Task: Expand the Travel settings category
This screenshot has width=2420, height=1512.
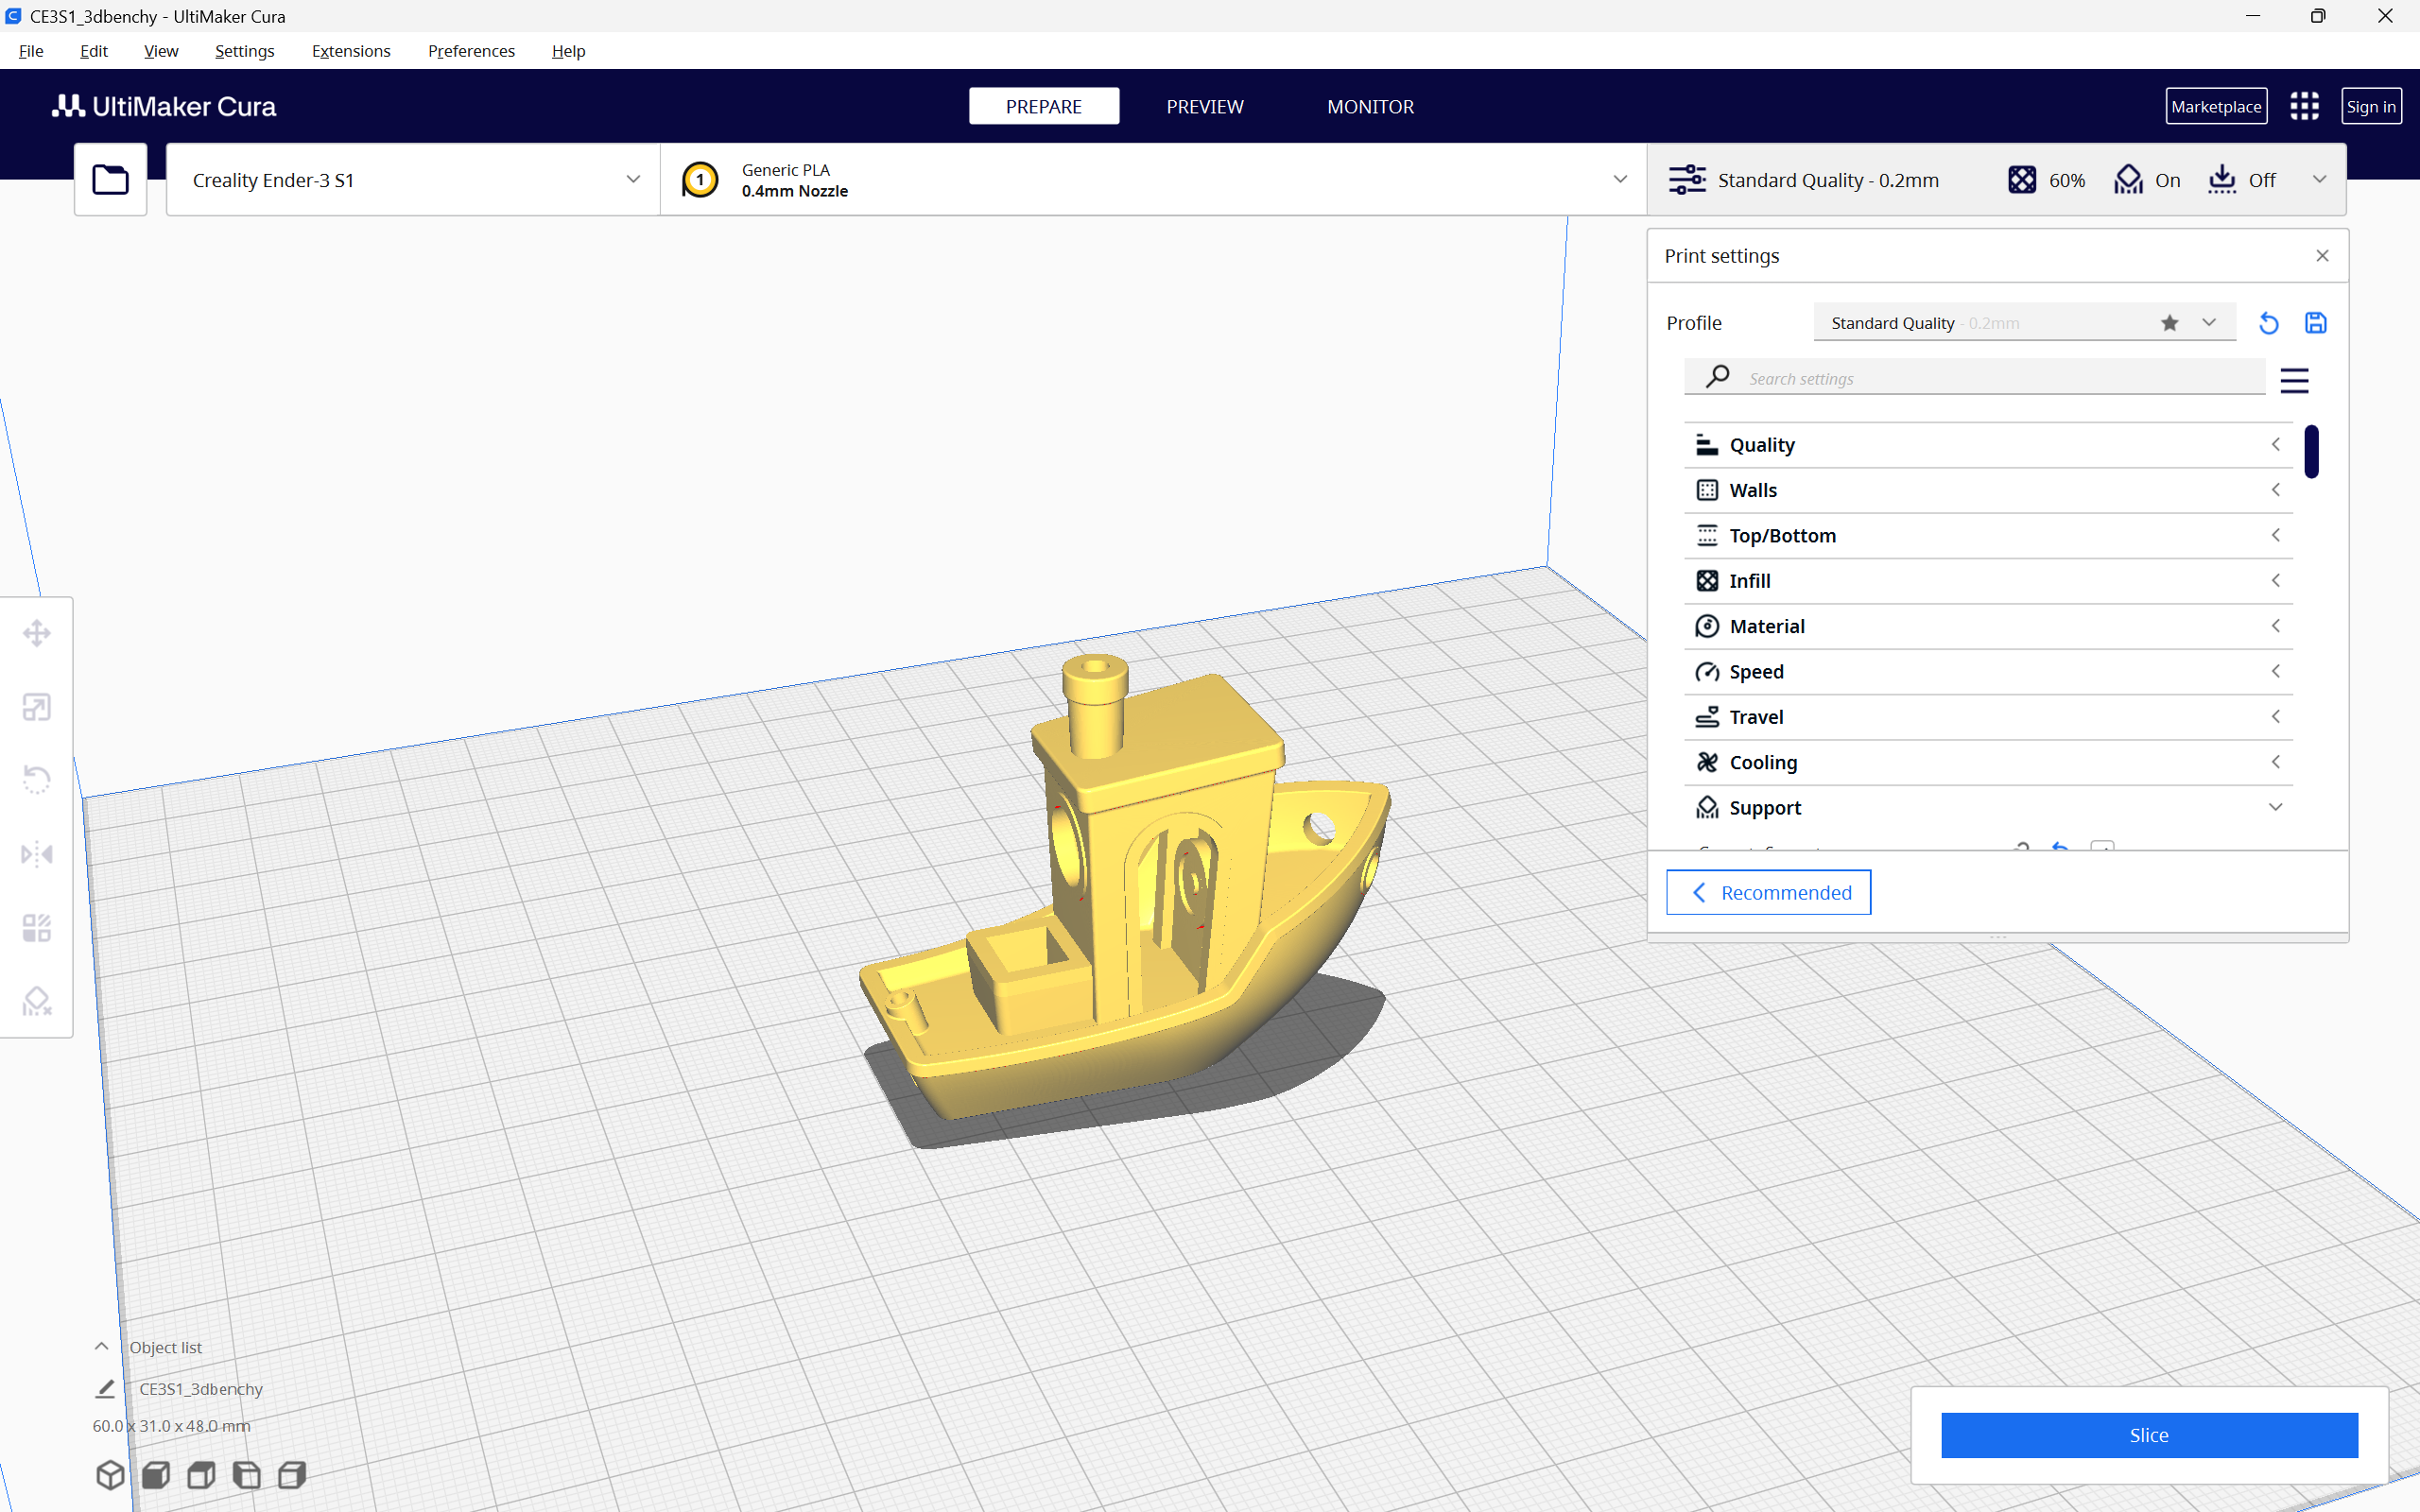Action: coord(1988,717)
